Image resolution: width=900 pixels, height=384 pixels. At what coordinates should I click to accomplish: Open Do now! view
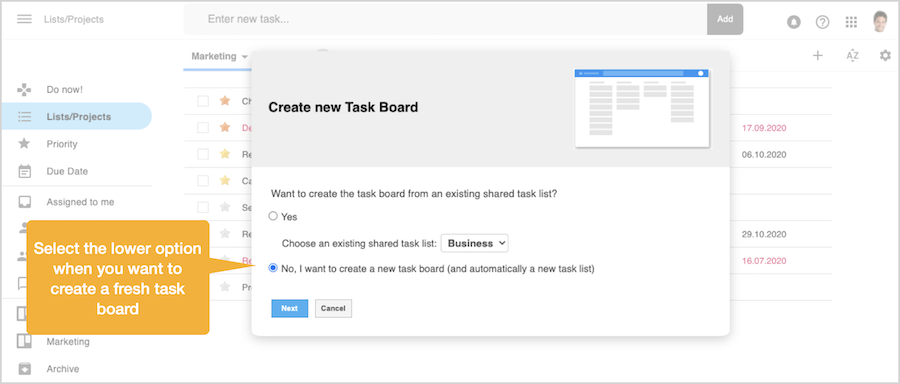pyautogui.click(x=64, y=90)
